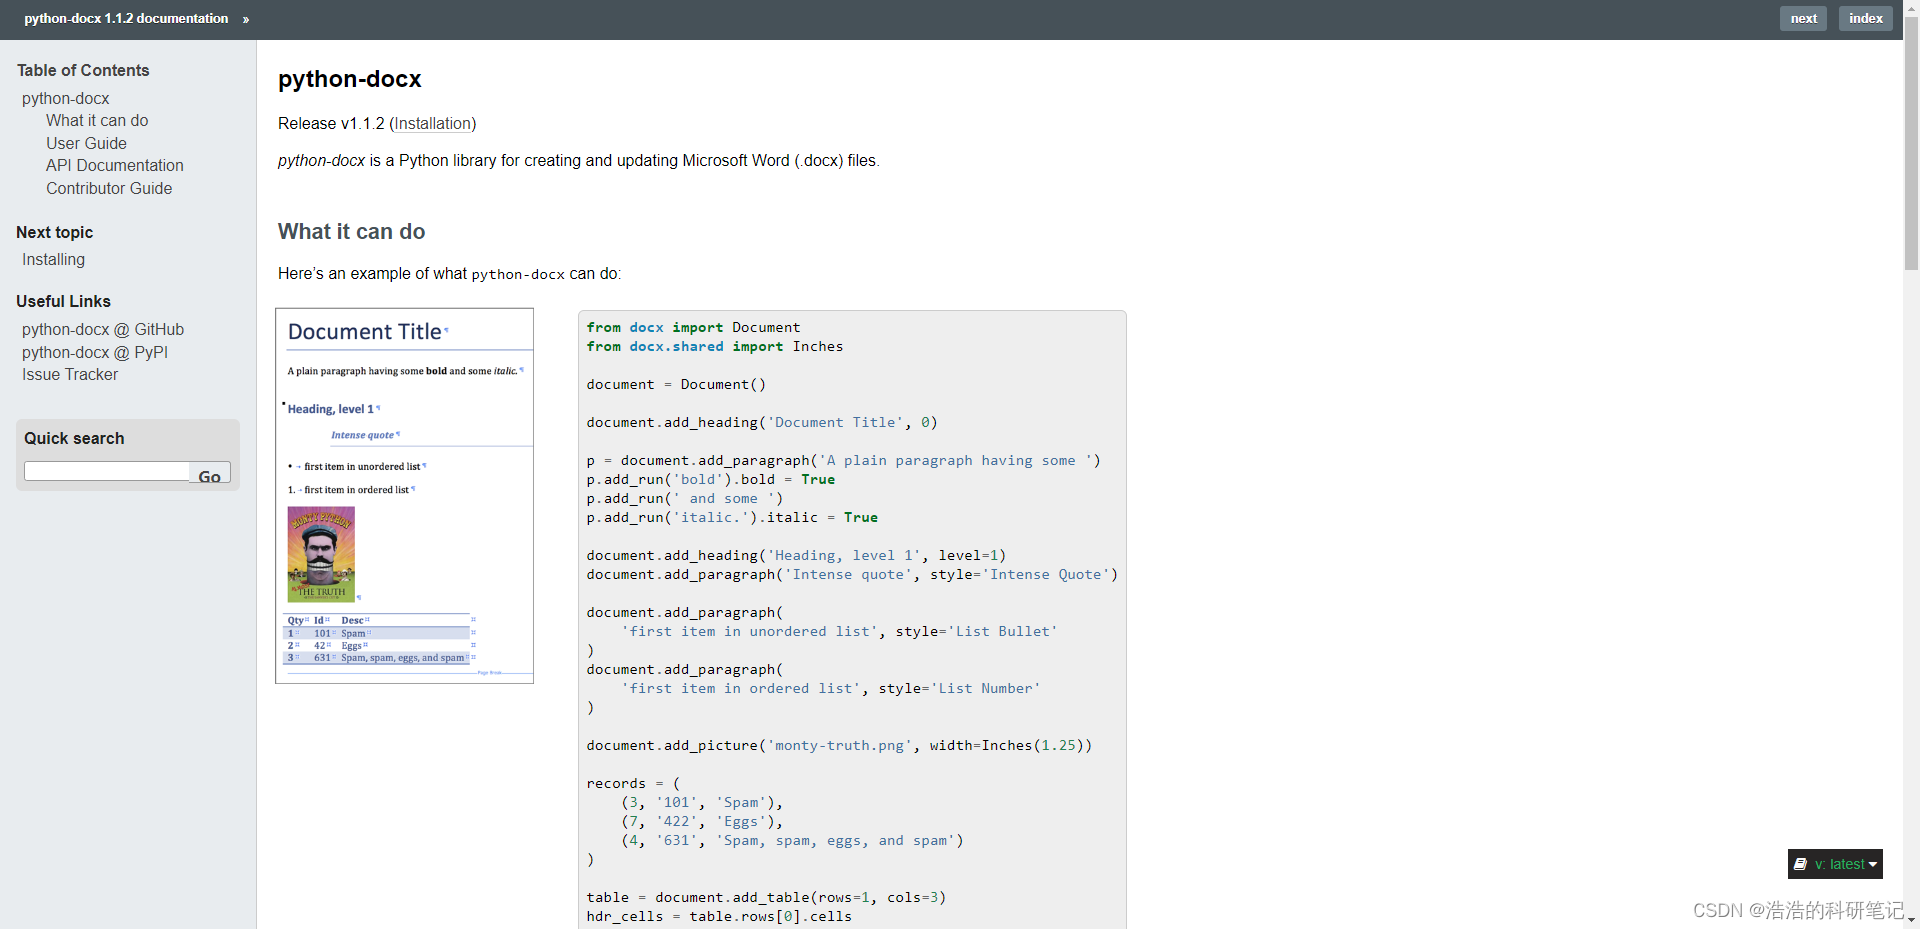
Task: Open python-docx @ PyPI link
Action: pos(95,352)
